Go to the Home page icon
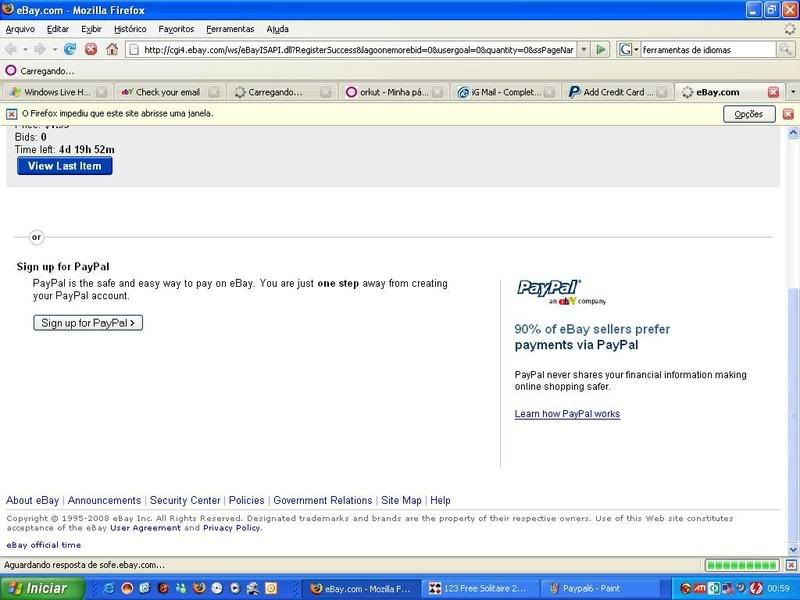 [112, 49]
